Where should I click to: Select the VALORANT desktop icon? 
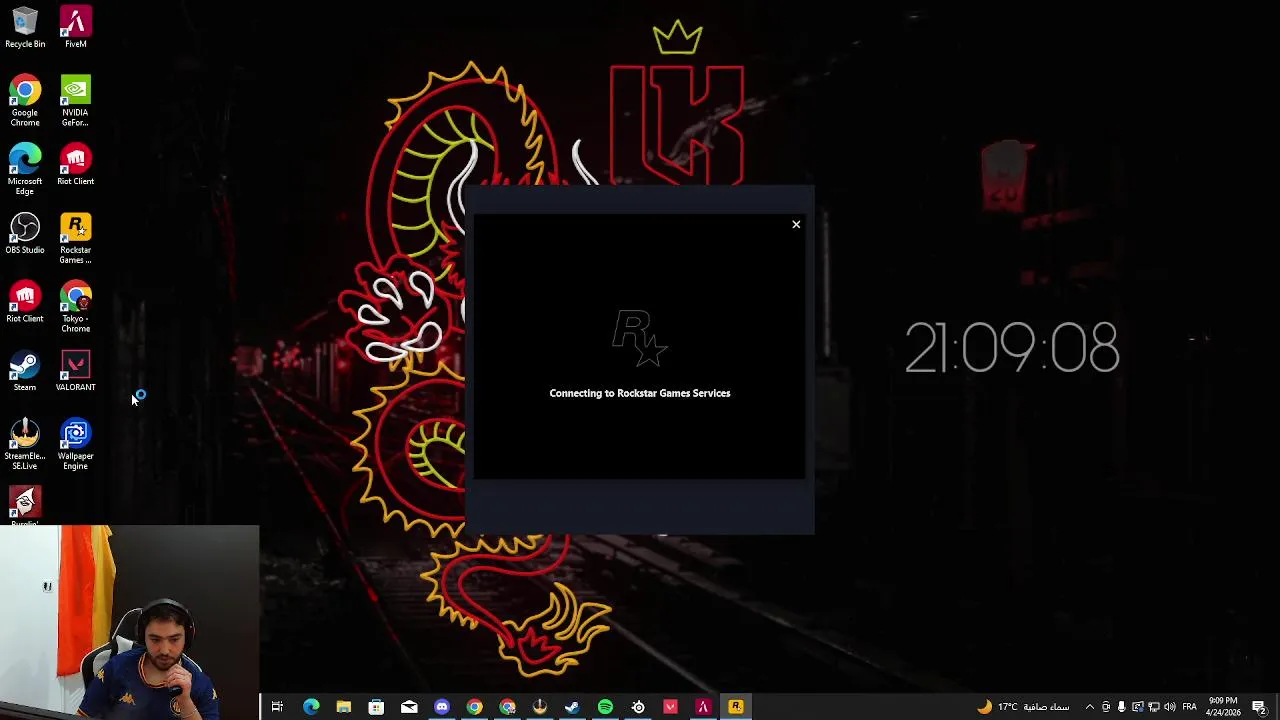[x=75, y=372]
